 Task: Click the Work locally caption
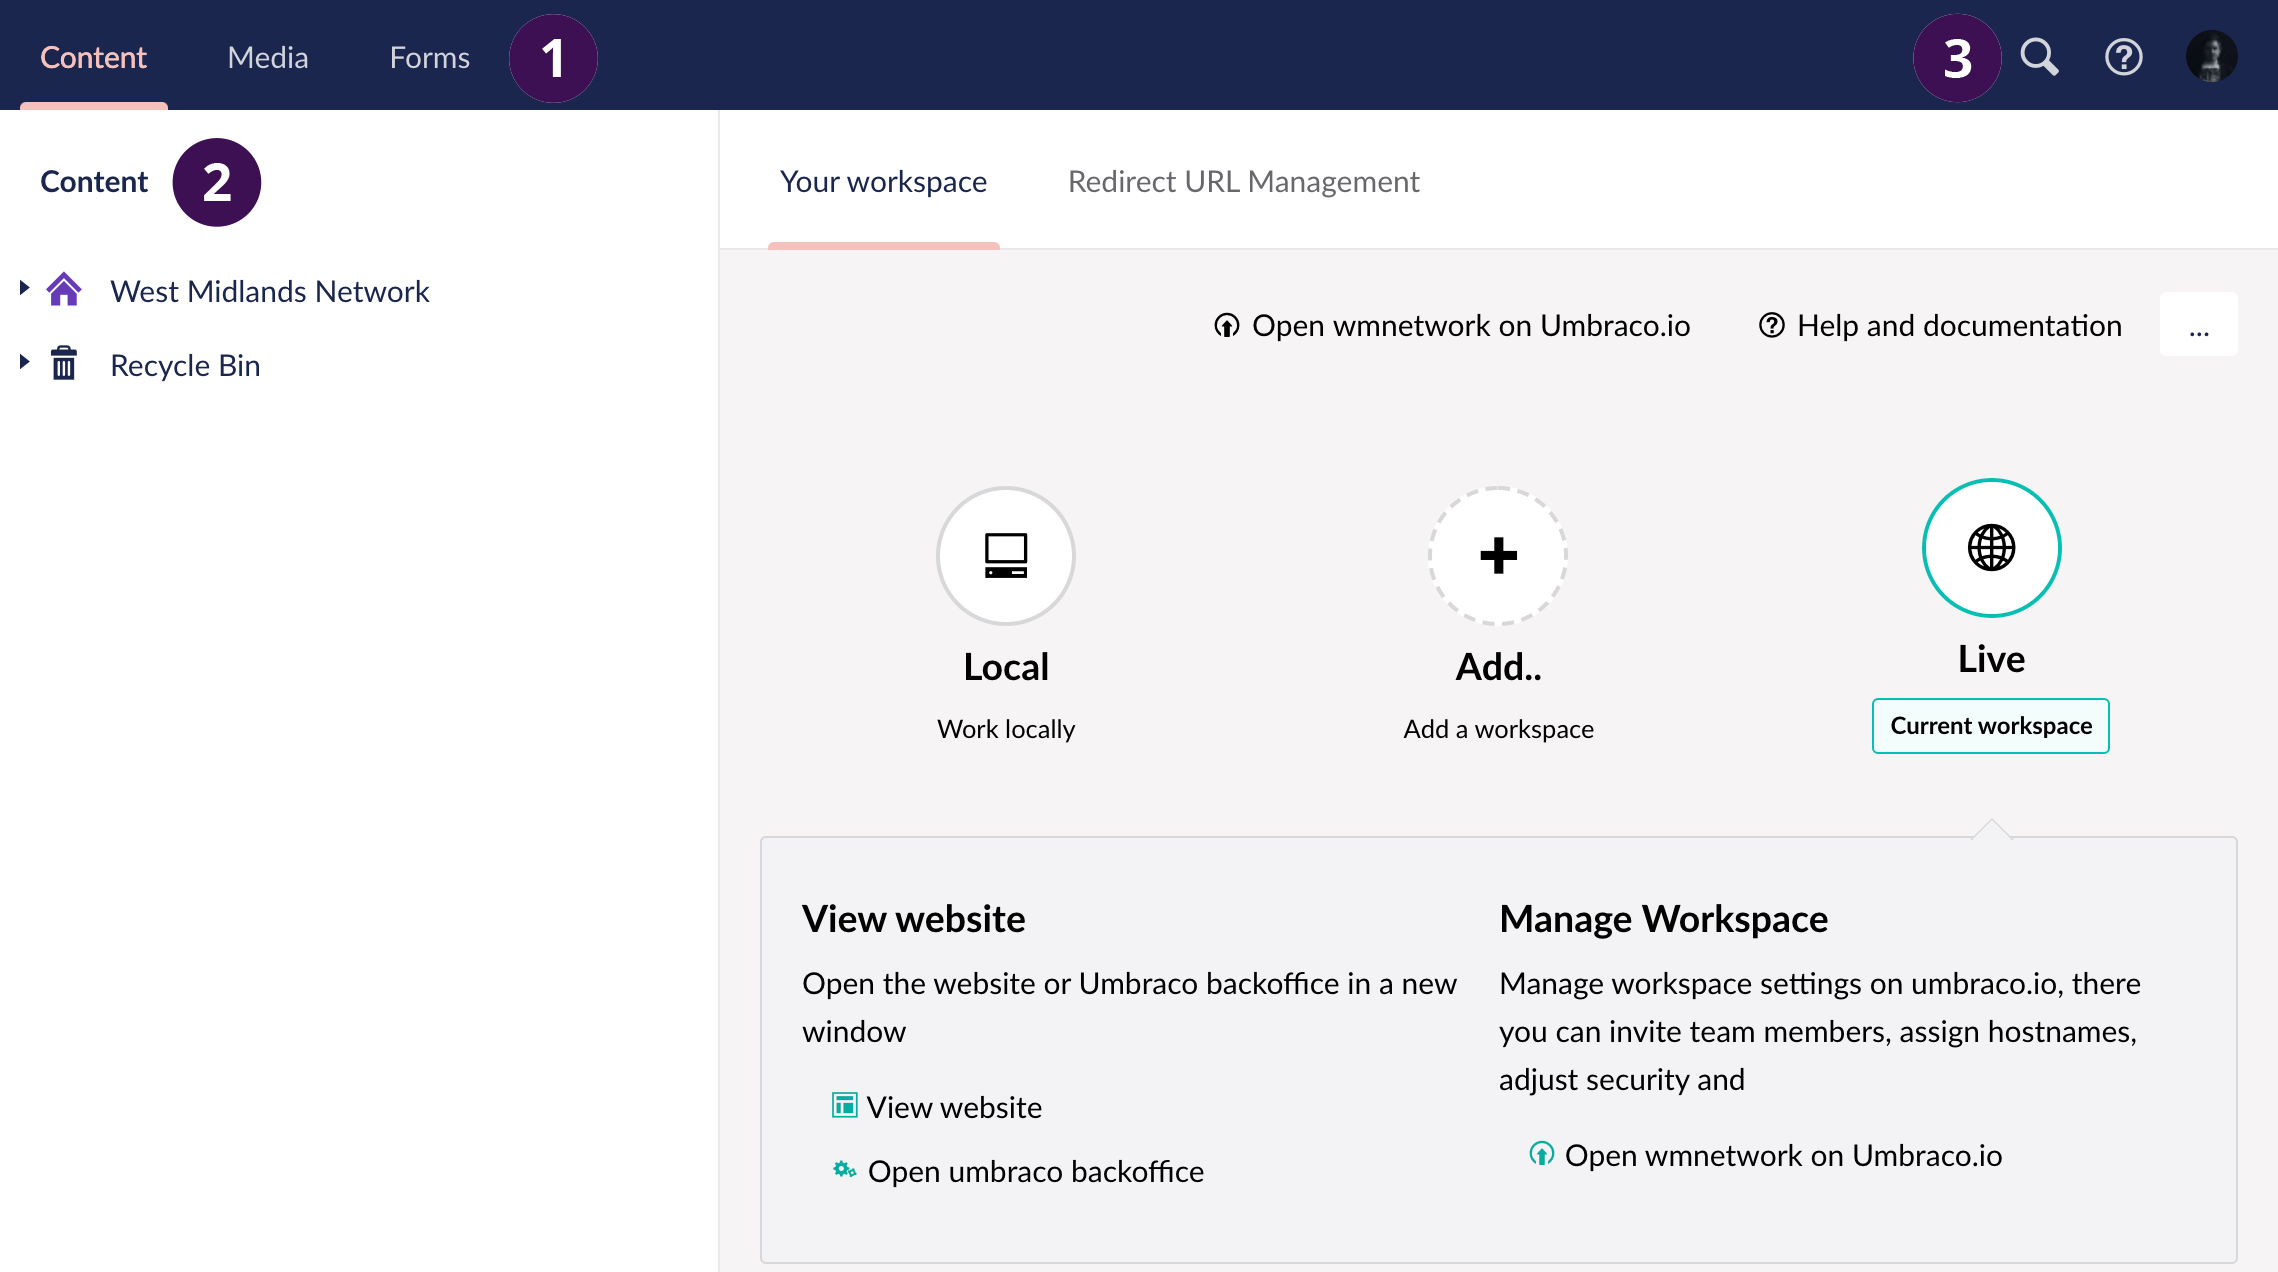(1006, 729)
